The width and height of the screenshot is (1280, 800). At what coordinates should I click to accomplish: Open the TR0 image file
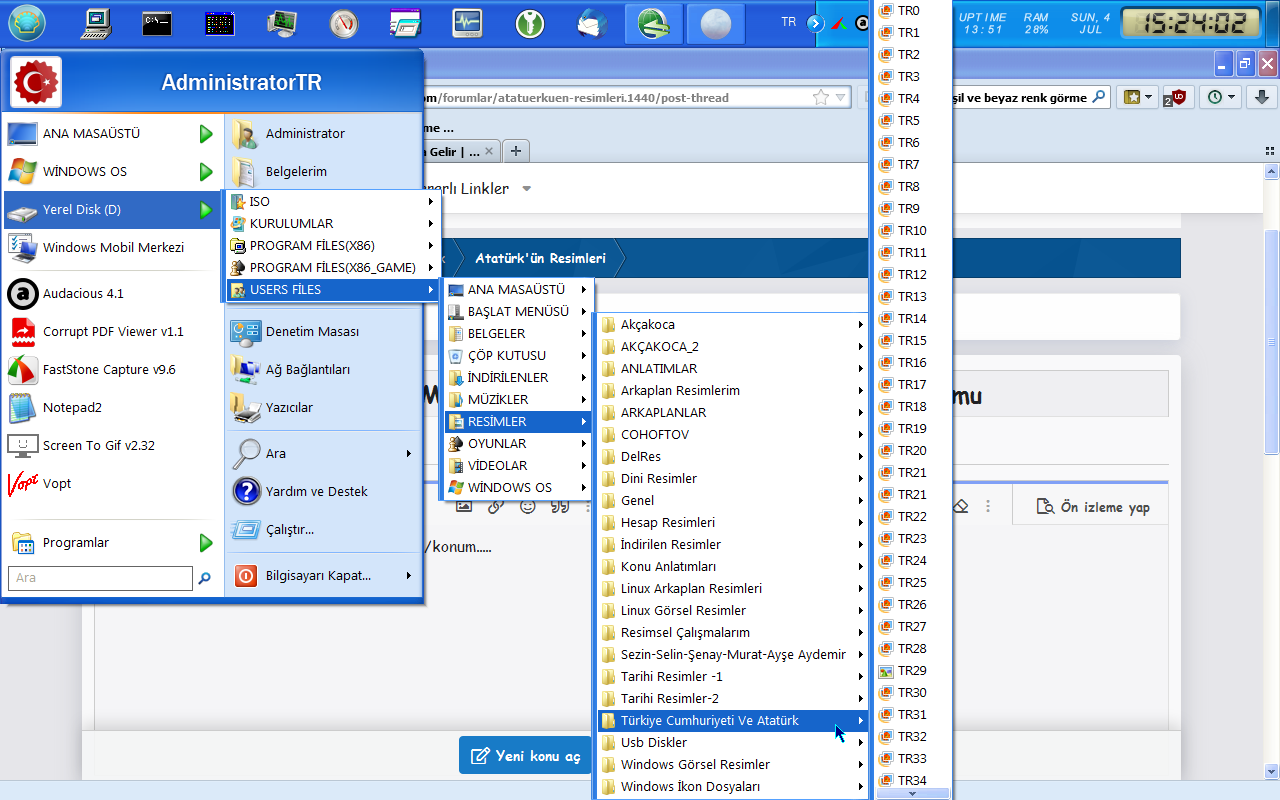911,11
